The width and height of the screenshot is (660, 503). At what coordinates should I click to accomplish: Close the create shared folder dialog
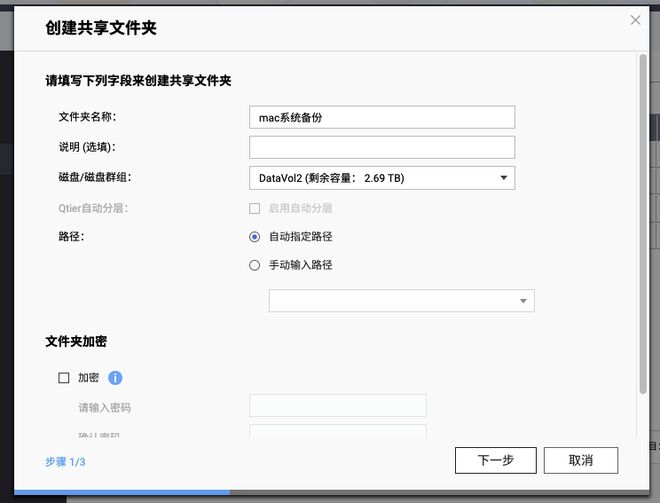click(635, 20)
